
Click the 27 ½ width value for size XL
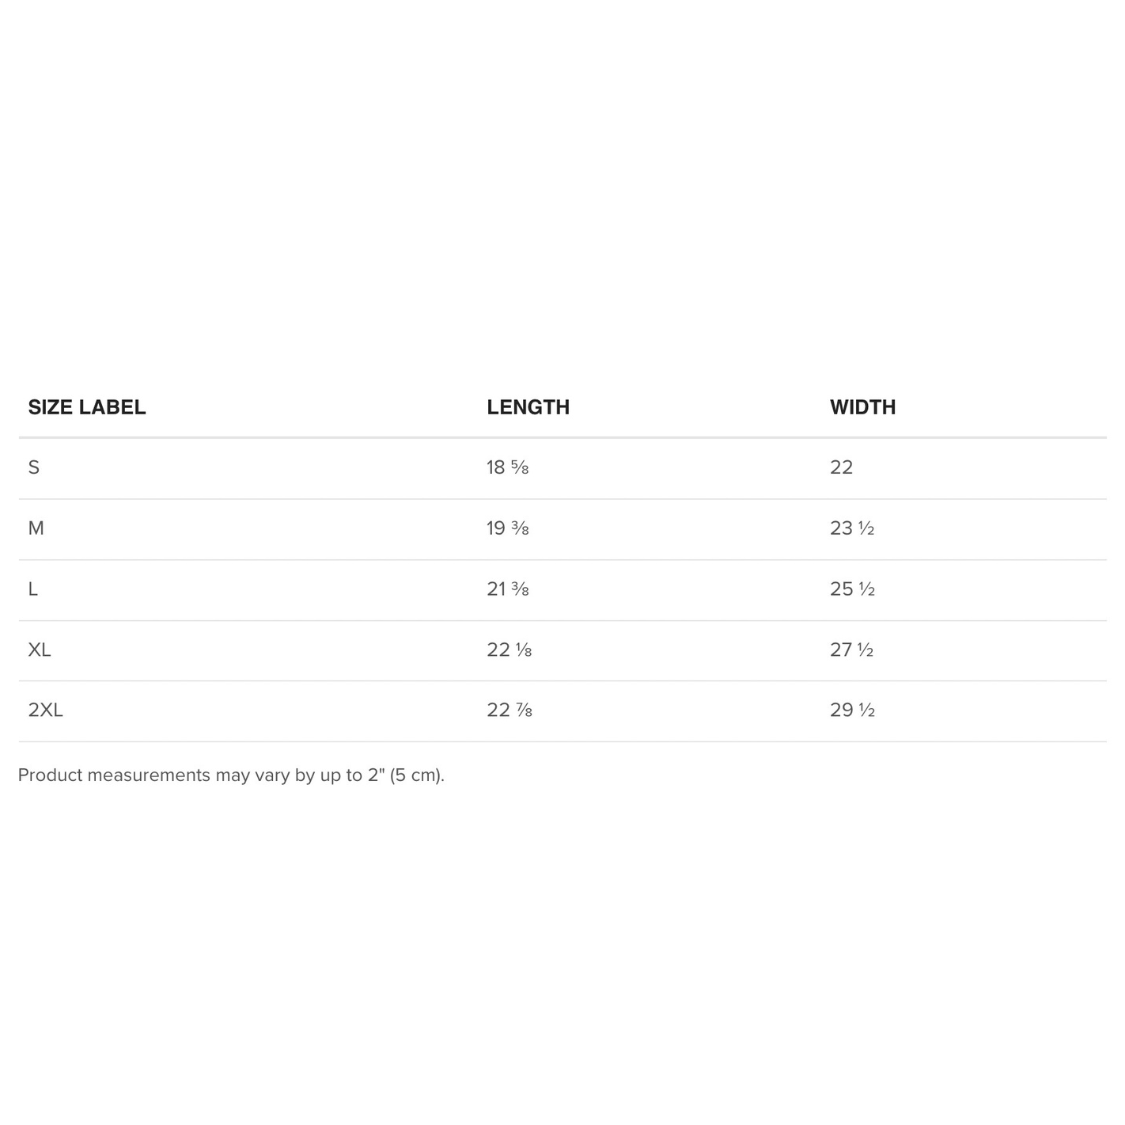(852, 650)
